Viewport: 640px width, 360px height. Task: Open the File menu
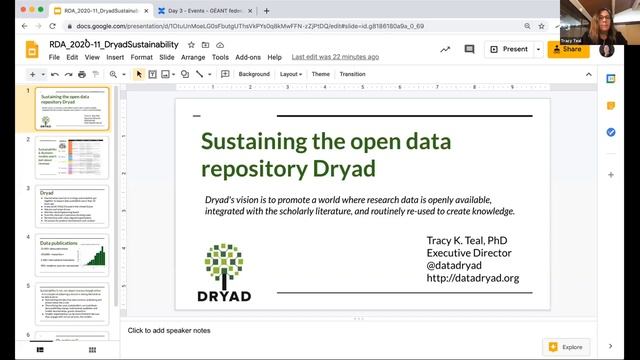(x=54, y=57)
